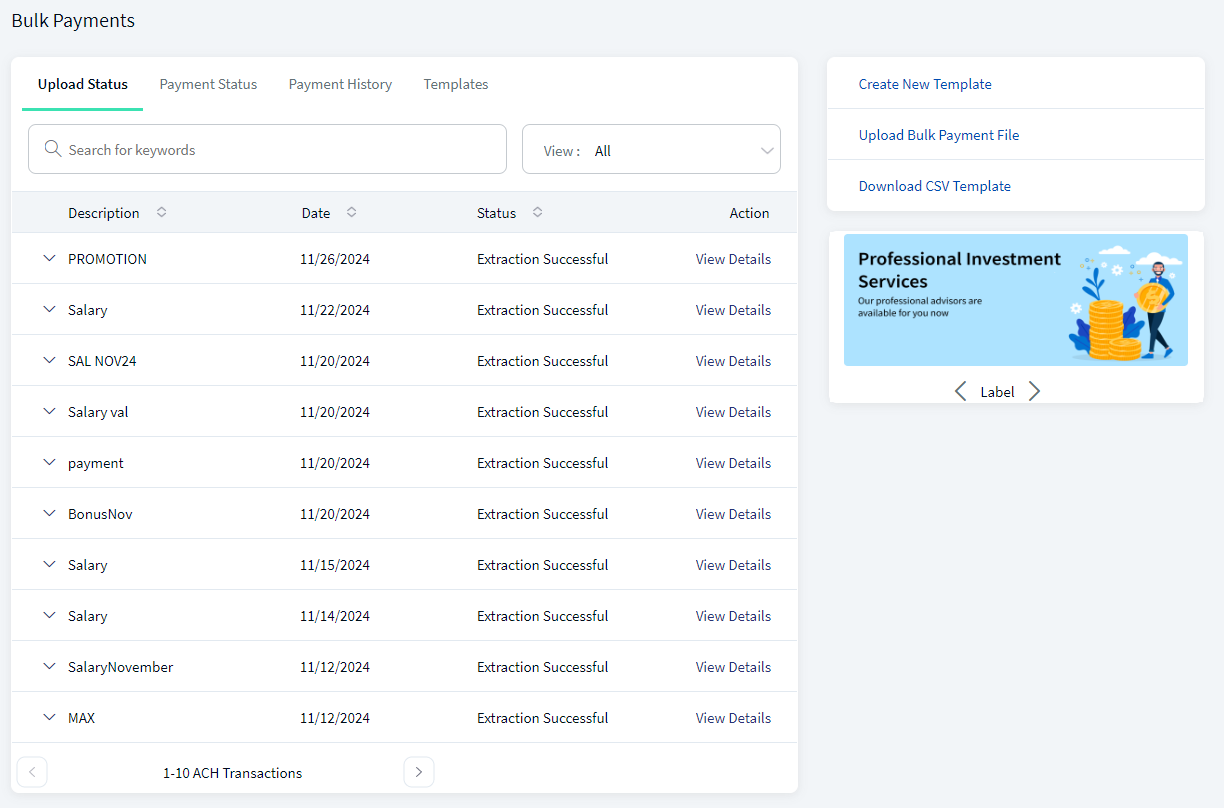Click the BonusNov description text

point(100,514)
